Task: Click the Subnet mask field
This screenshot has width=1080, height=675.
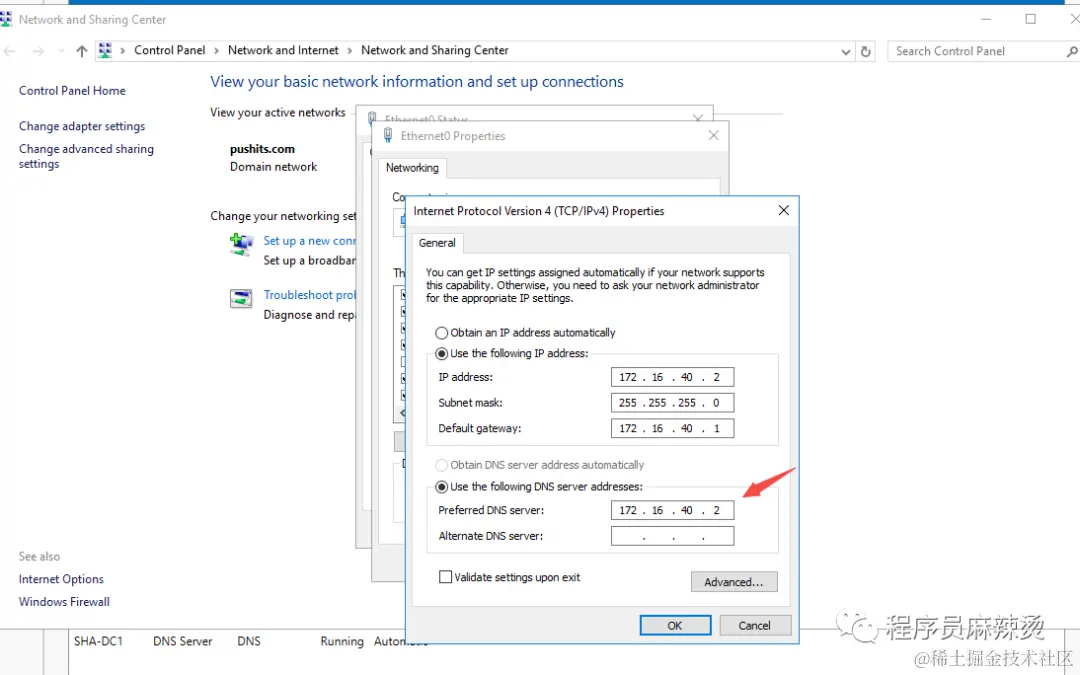Action: (672, 402)
